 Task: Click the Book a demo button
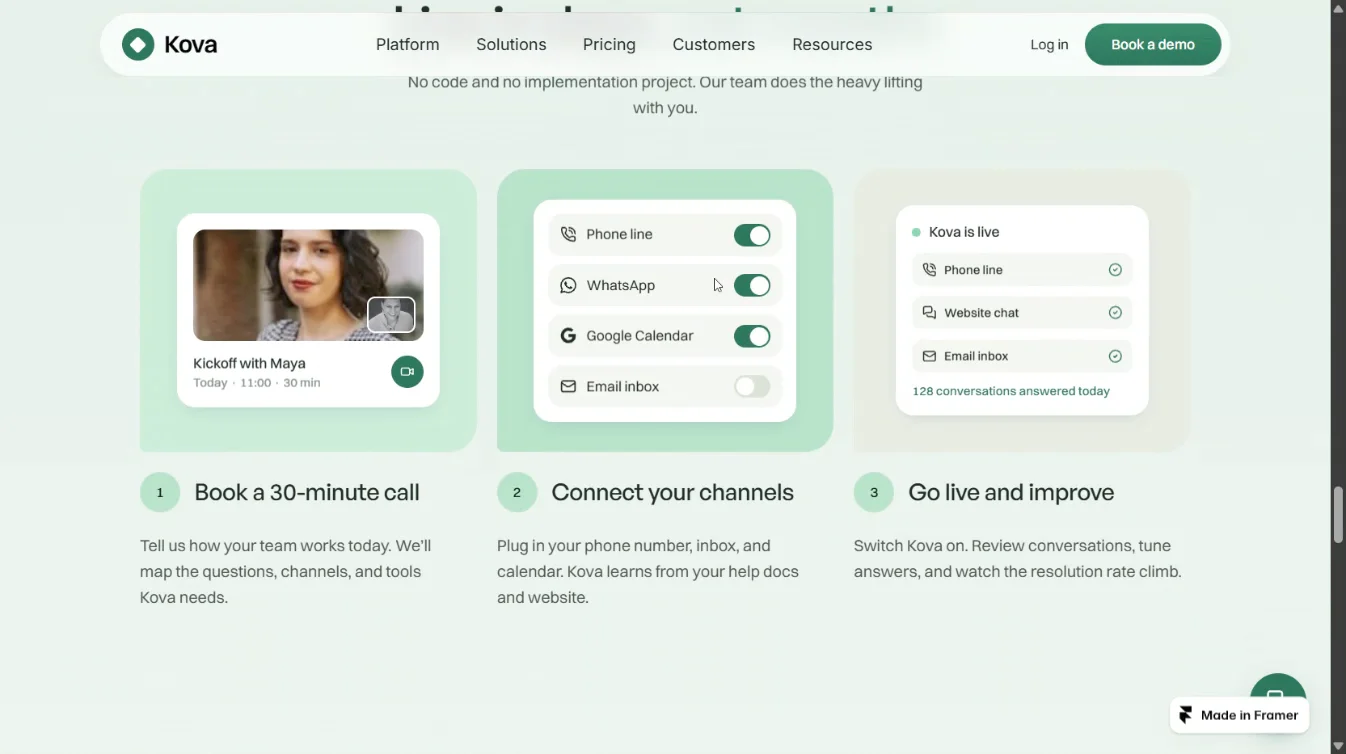[x=1153, y=44]
